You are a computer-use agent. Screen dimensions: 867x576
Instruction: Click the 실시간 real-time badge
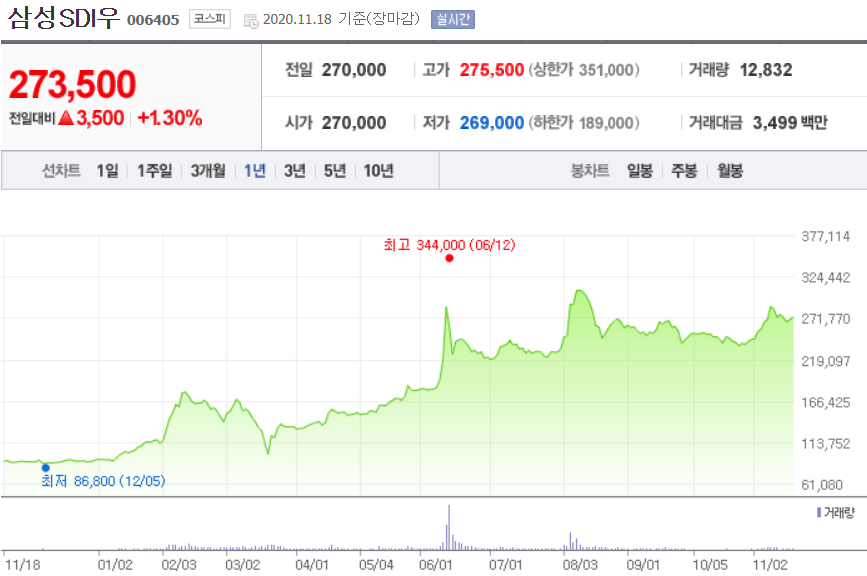pos(453,19)
